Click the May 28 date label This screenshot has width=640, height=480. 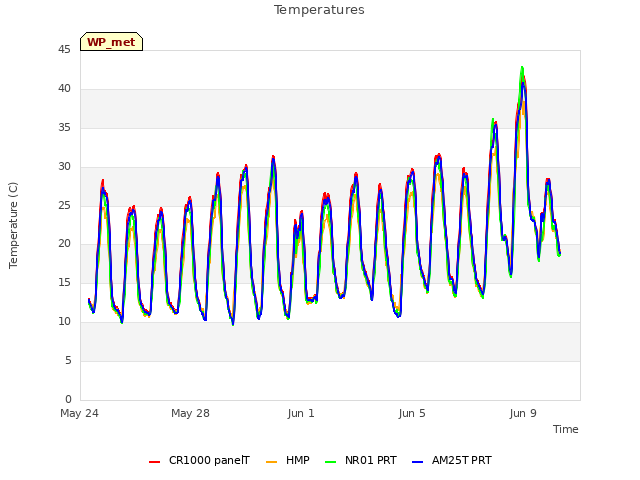[190, 413]
